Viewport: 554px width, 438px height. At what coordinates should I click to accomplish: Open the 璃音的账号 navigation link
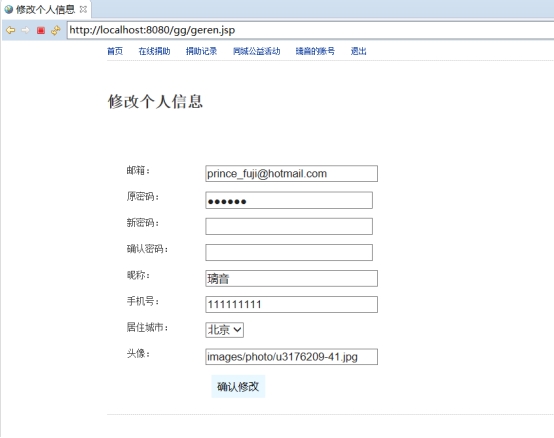(x=315, y=51)
